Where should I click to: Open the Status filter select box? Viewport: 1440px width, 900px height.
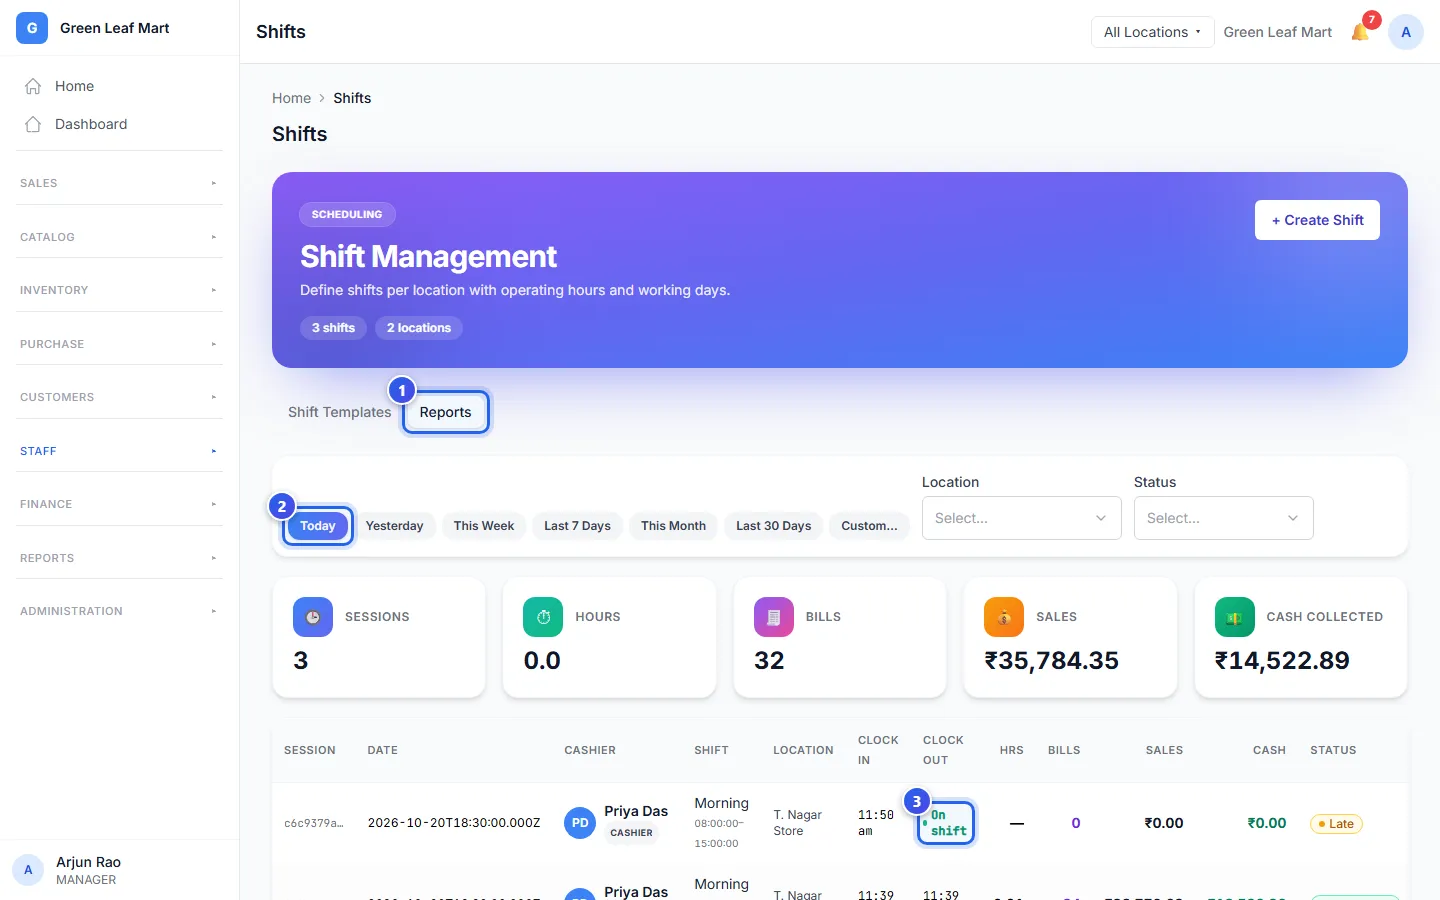tap(1223, 518)
